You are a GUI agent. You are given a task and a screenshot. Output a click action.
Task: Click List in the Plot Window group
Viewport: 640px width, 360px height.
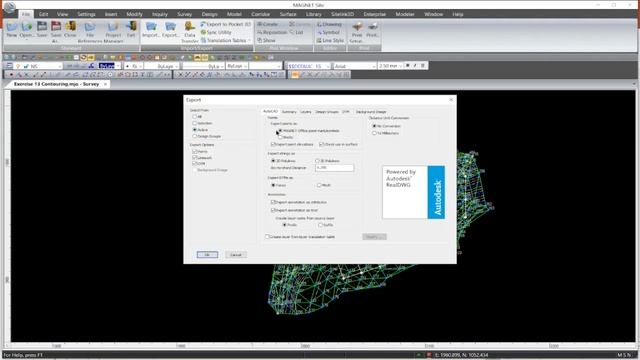[297, 32]
